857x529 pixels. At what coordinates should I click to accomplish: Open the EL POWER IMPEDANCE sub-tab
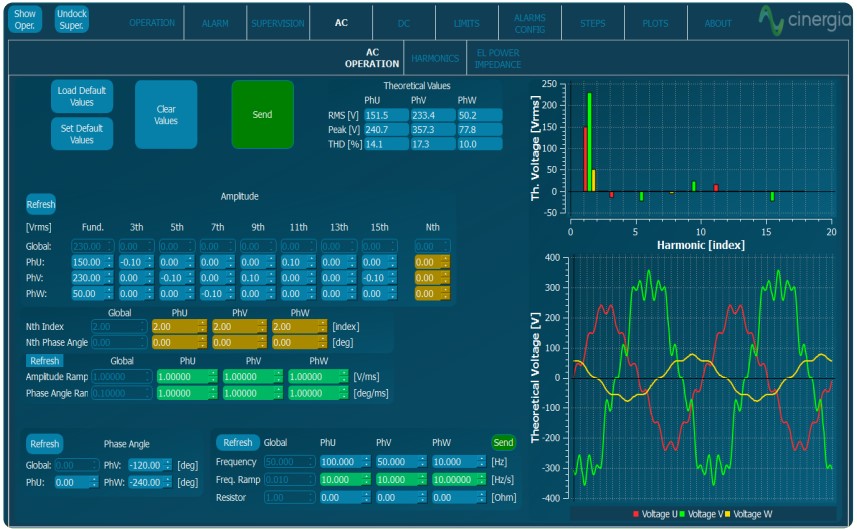(497, 59)
